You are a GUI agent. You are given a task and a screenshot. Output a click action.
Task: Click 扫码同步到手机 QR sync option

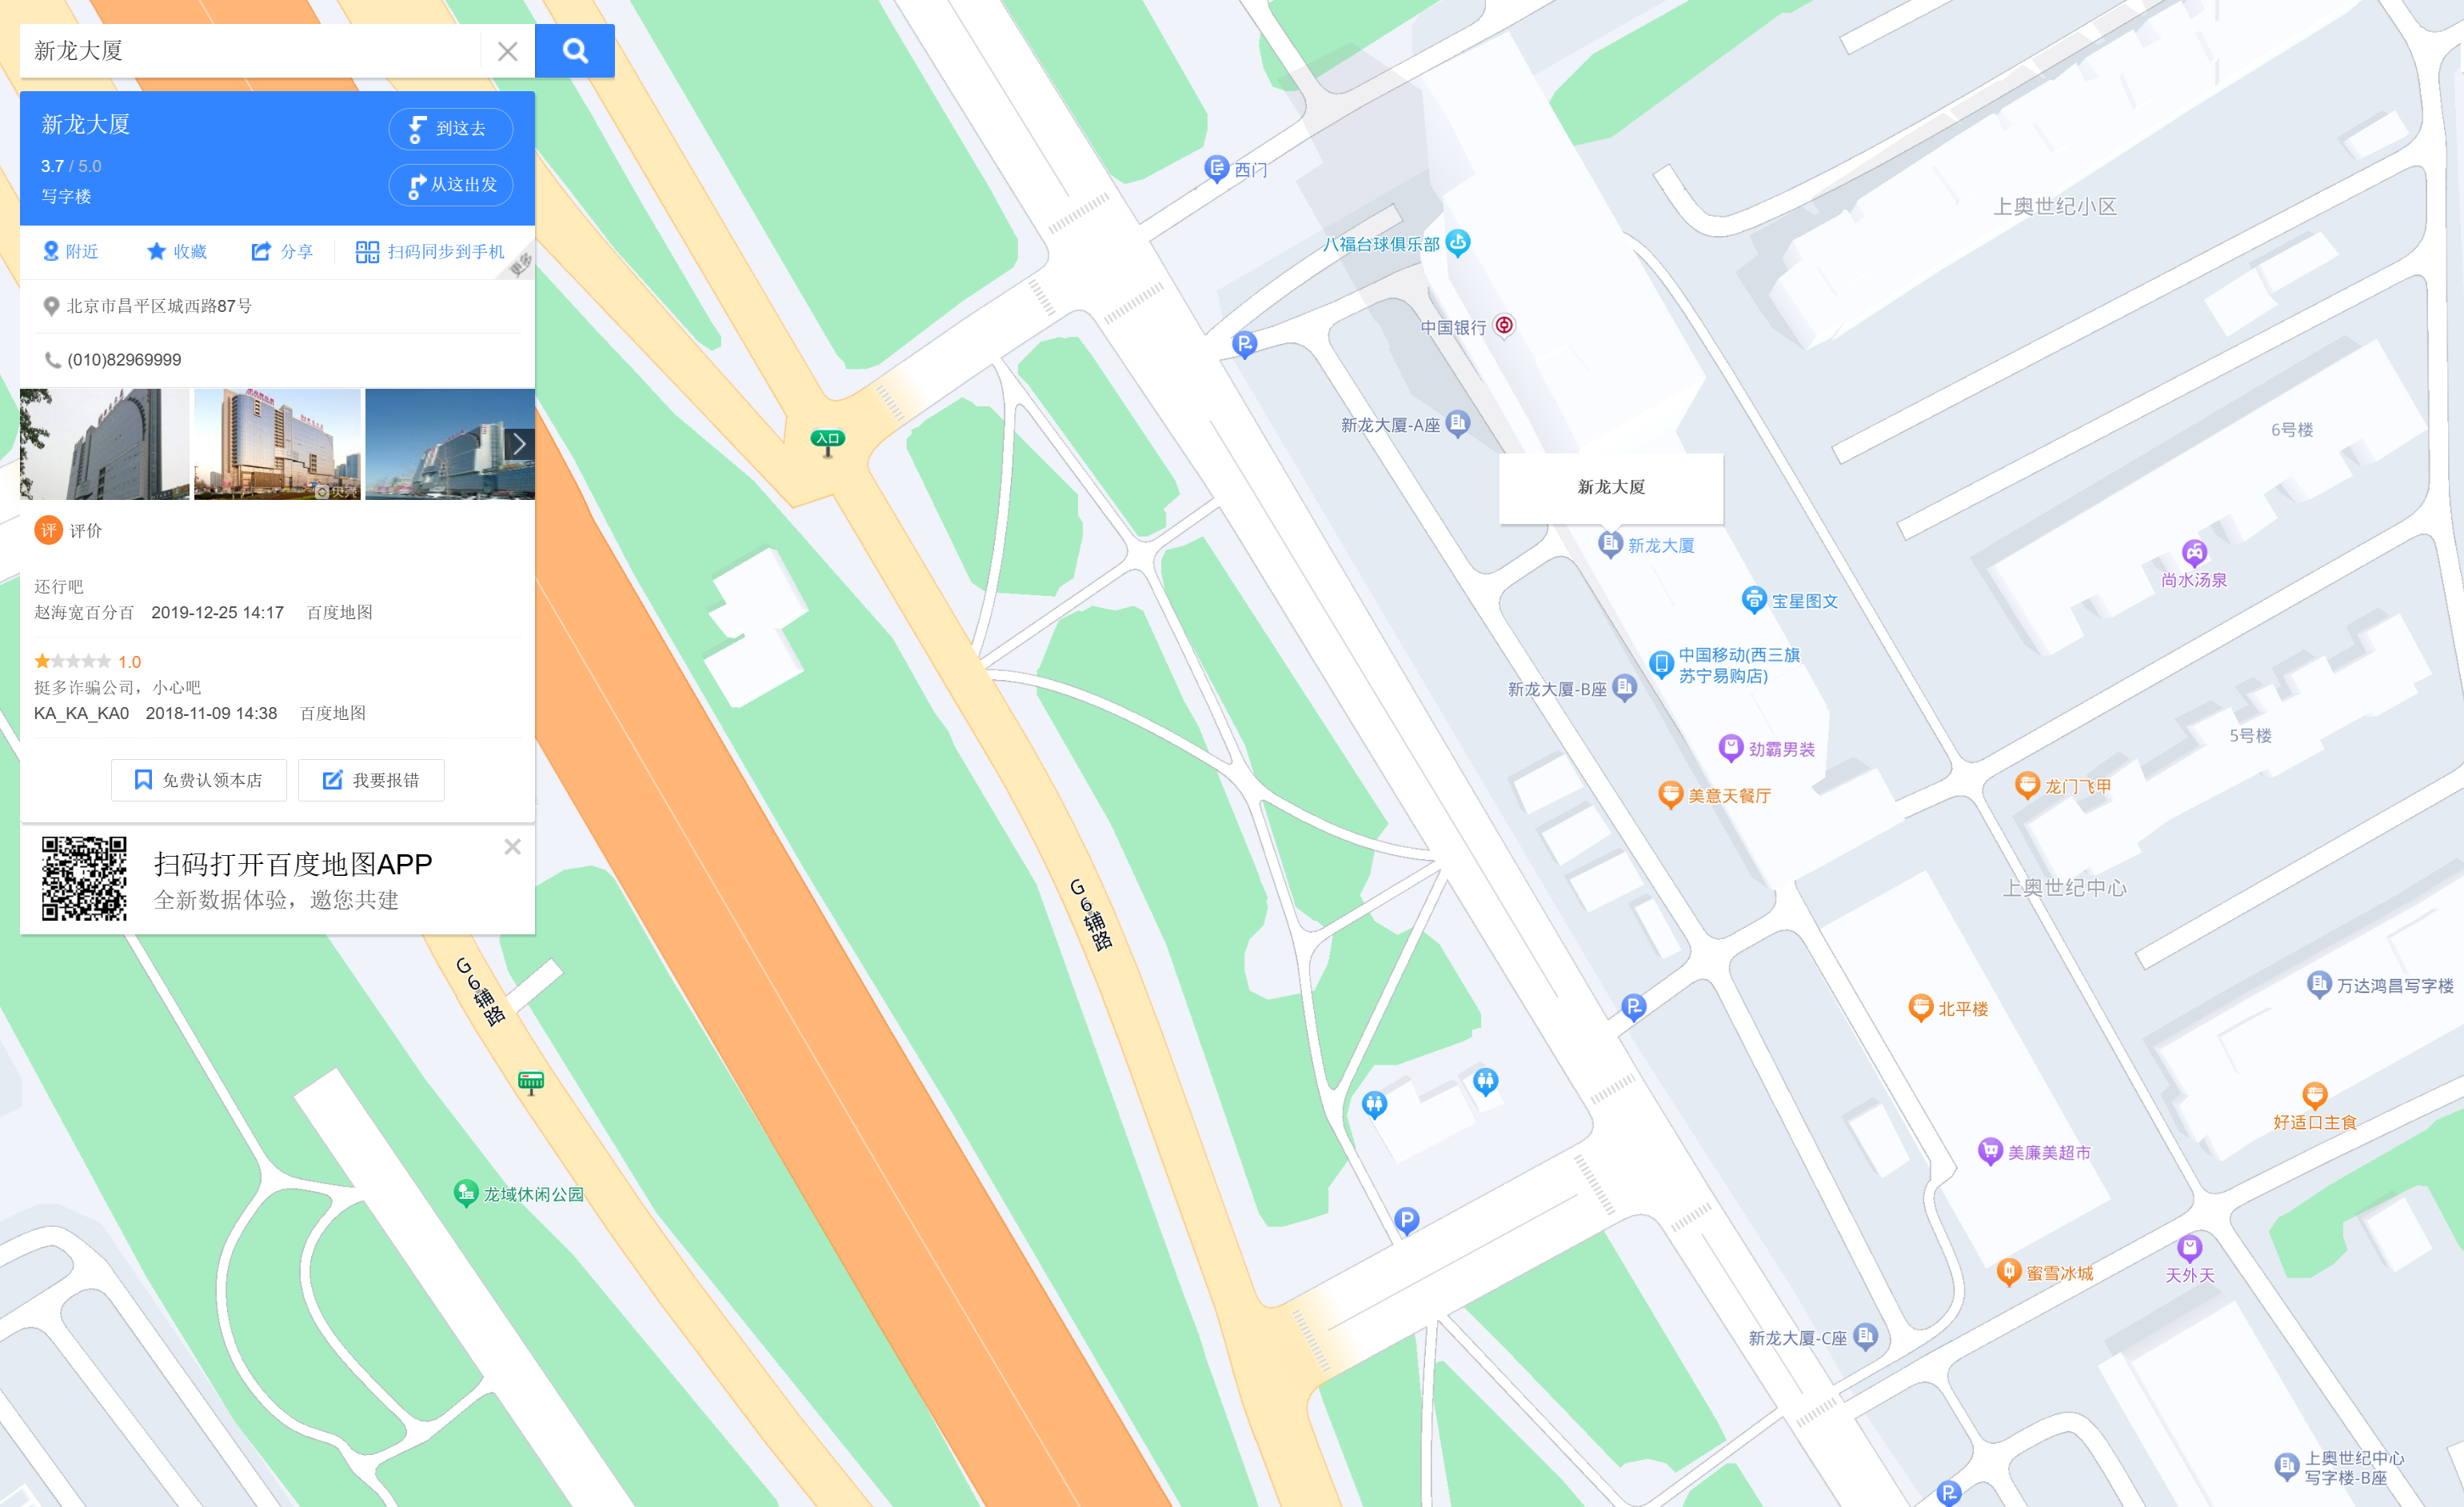pos(430,252)
